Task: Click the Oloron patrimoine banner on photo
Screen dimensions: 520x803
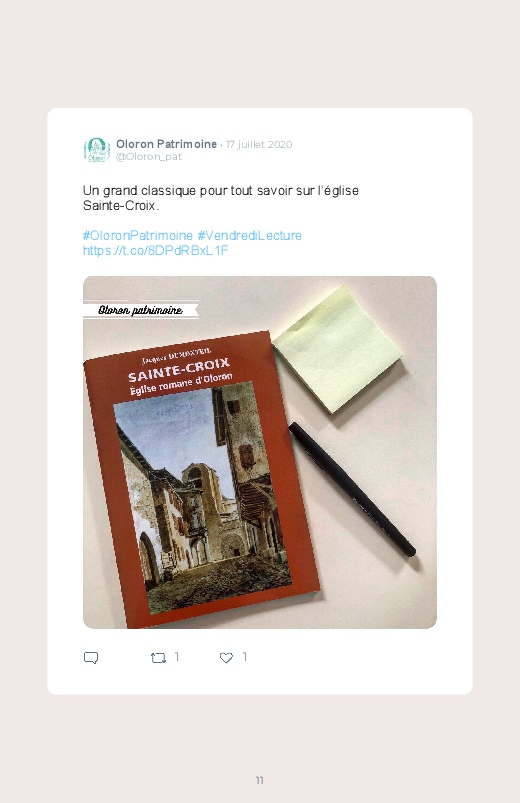Action: 140,310
